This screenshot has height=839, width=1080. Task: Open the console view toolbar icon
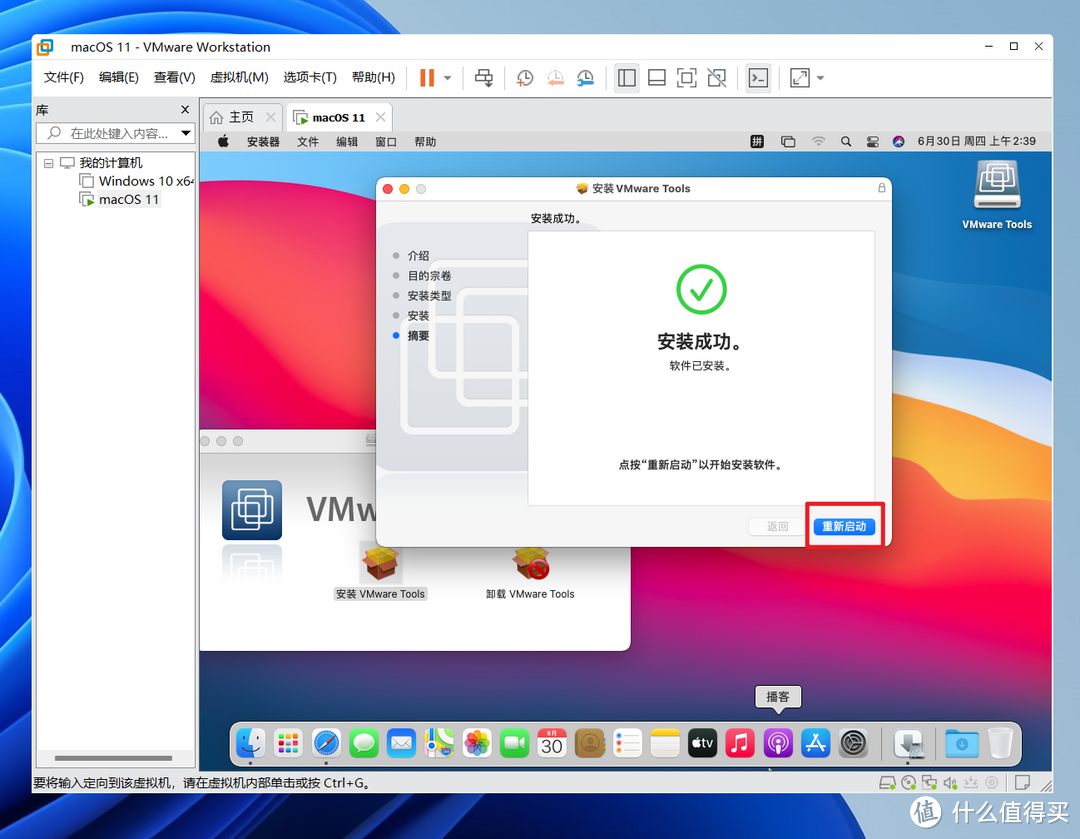click(x=758, y=78)
